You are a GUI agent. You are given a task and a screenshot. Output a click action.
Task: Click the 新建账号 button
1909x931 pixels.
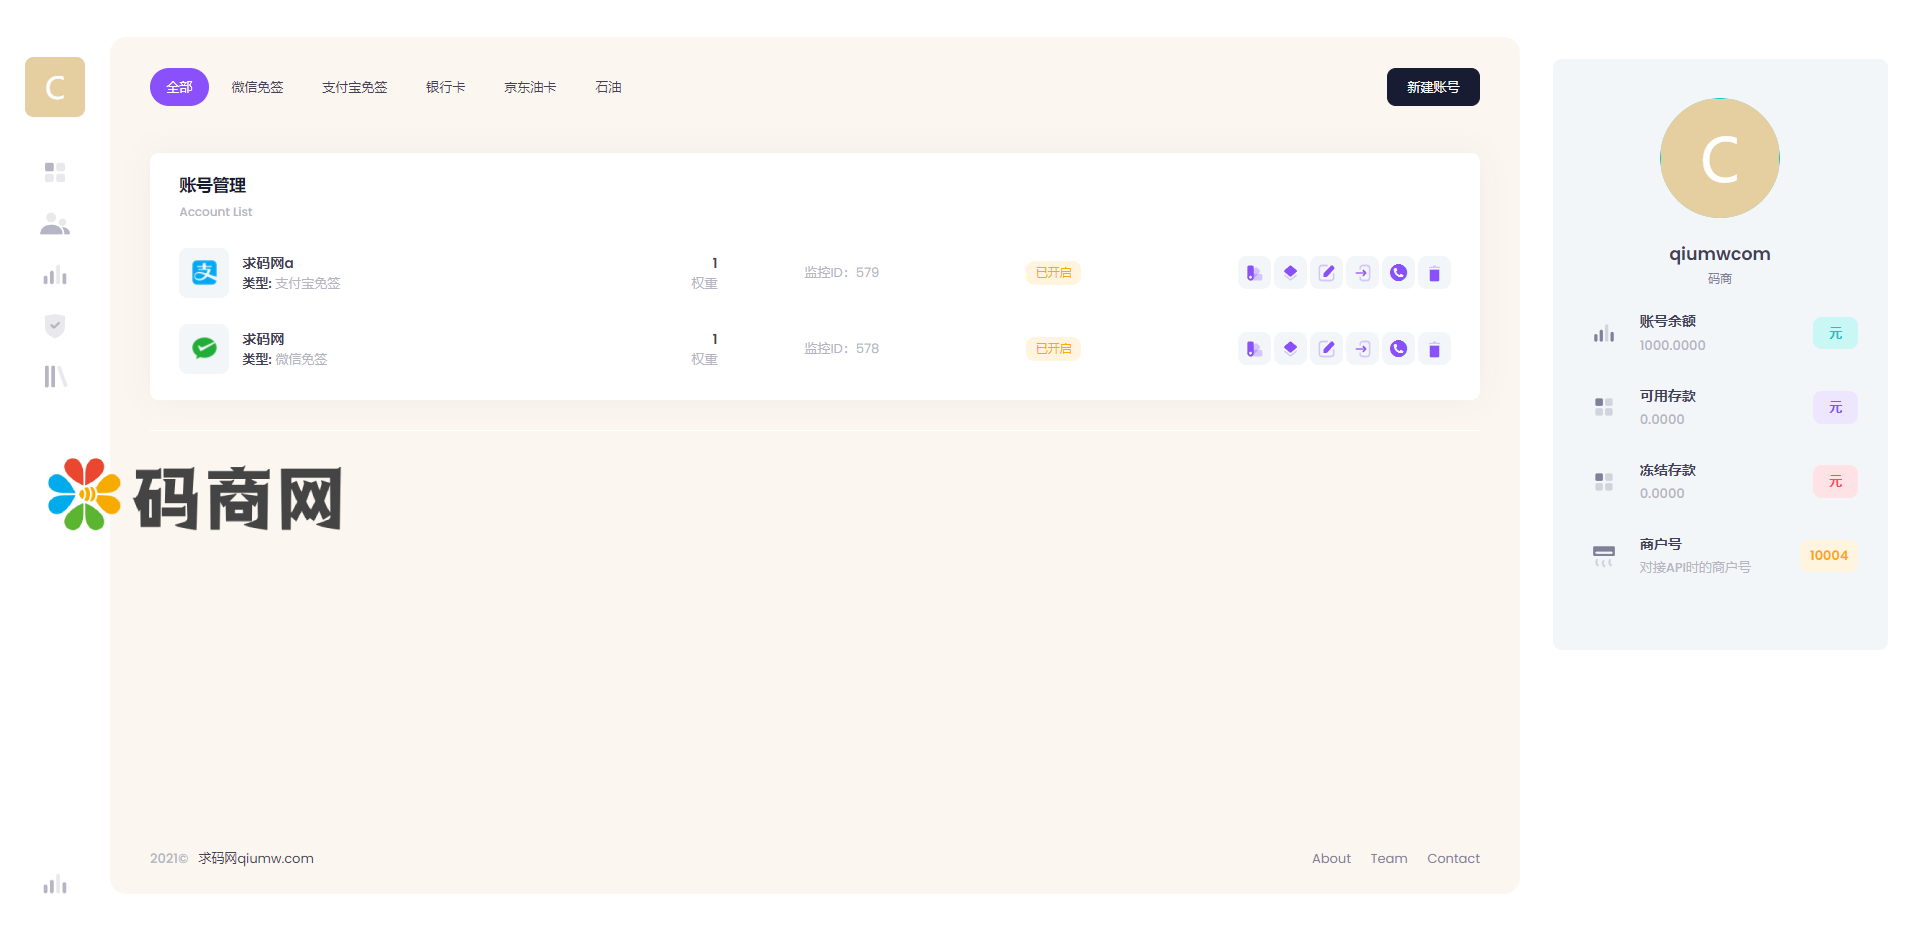[1432, 87]
